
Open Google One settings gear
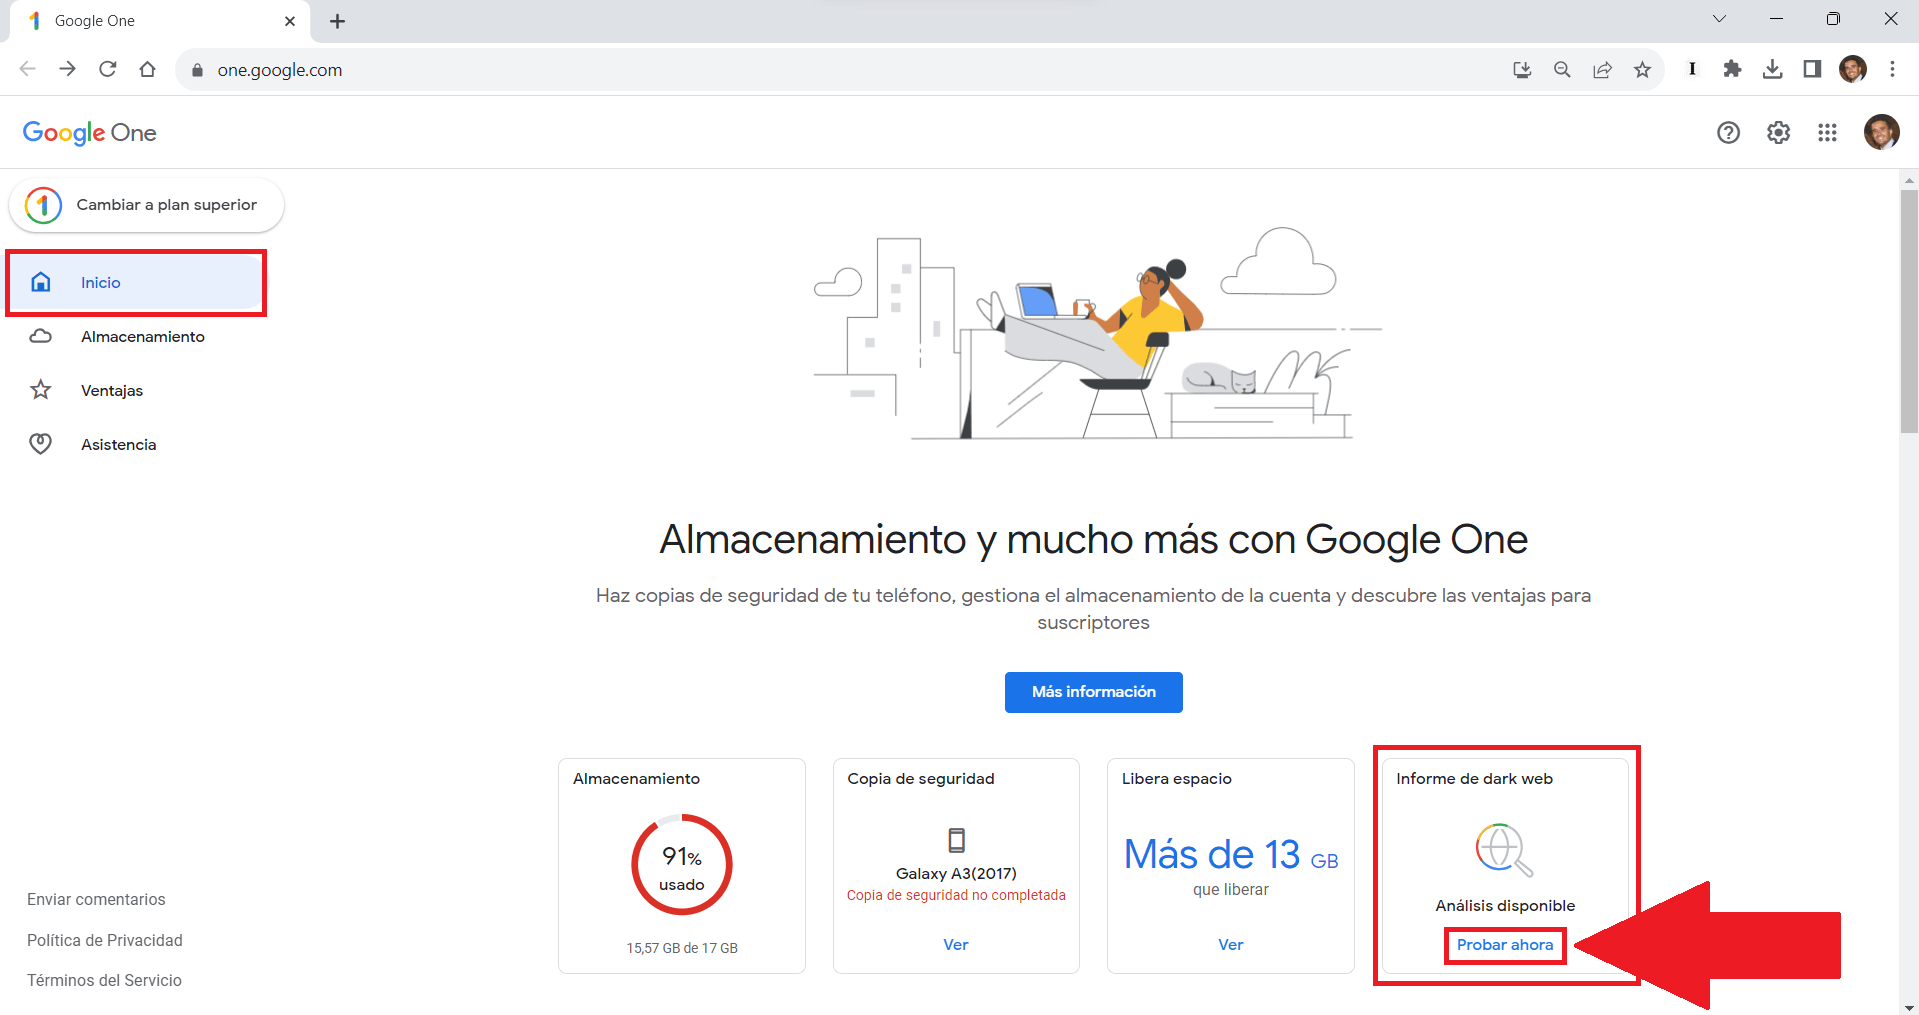click(1778, 133)
